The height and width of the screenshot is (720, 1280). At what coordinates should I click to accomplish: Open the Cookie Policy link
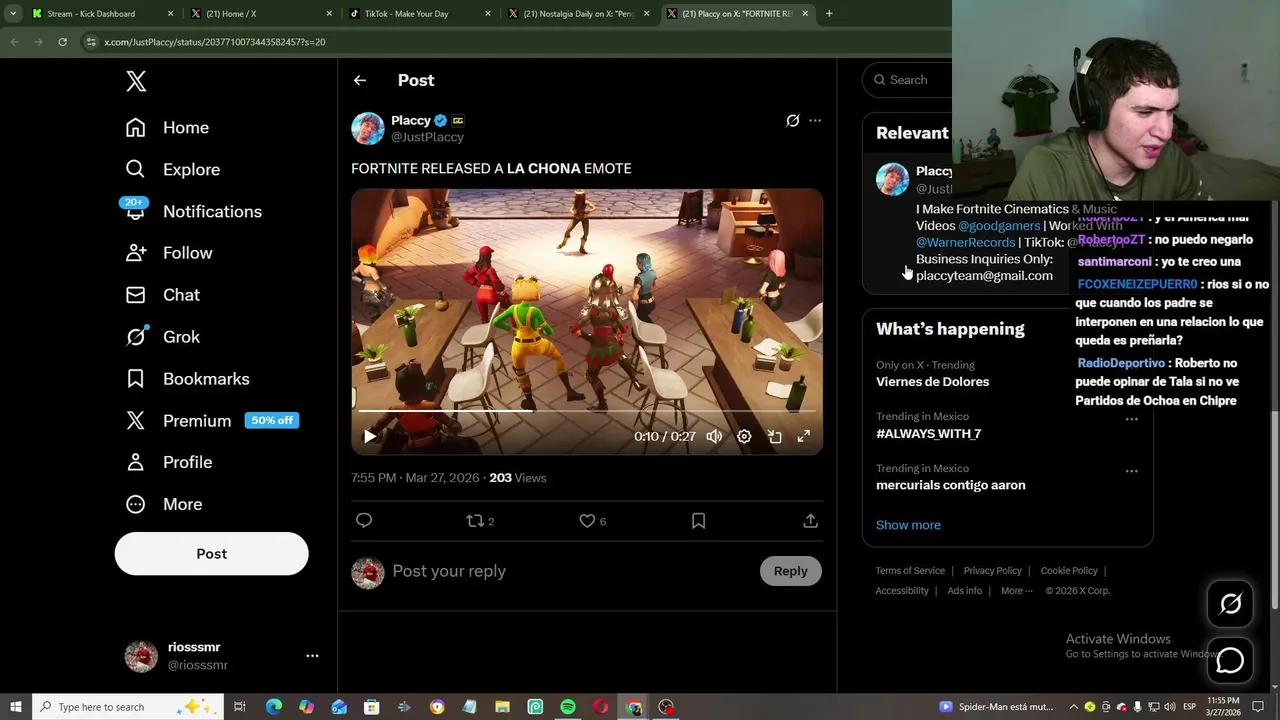tap(1069, 571)
